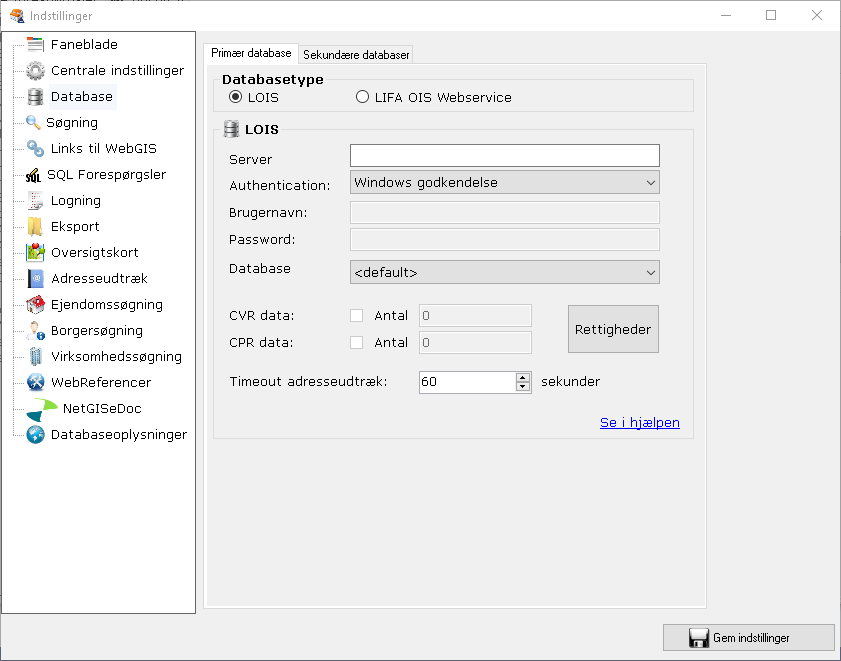The width and height of the screenshot is (841, 661).
Task: Open the Se i hjælpen link
Action: point(639,422)
